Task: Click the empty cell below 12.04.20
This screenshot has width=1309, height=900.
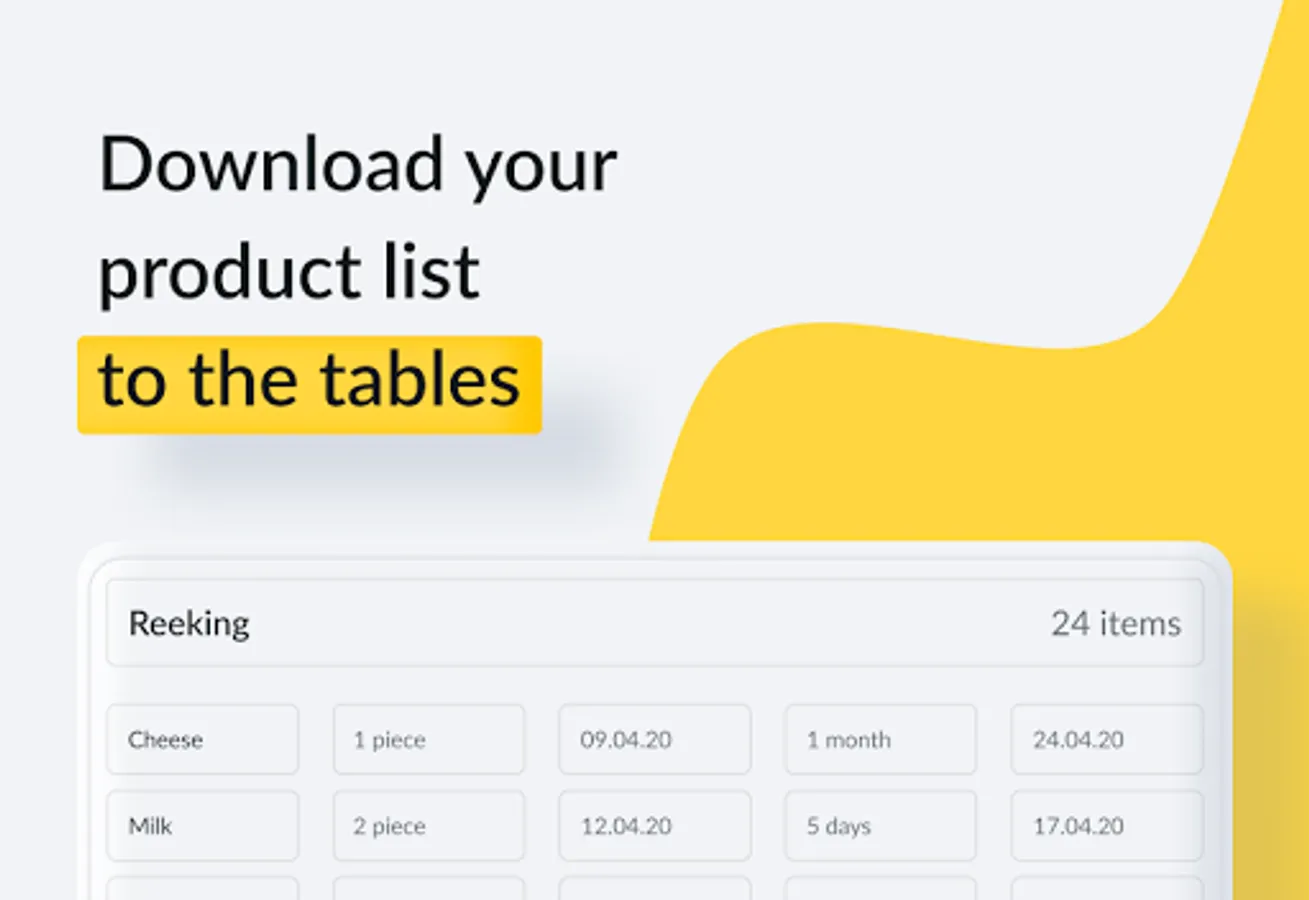Action: (x=655, y=888)
